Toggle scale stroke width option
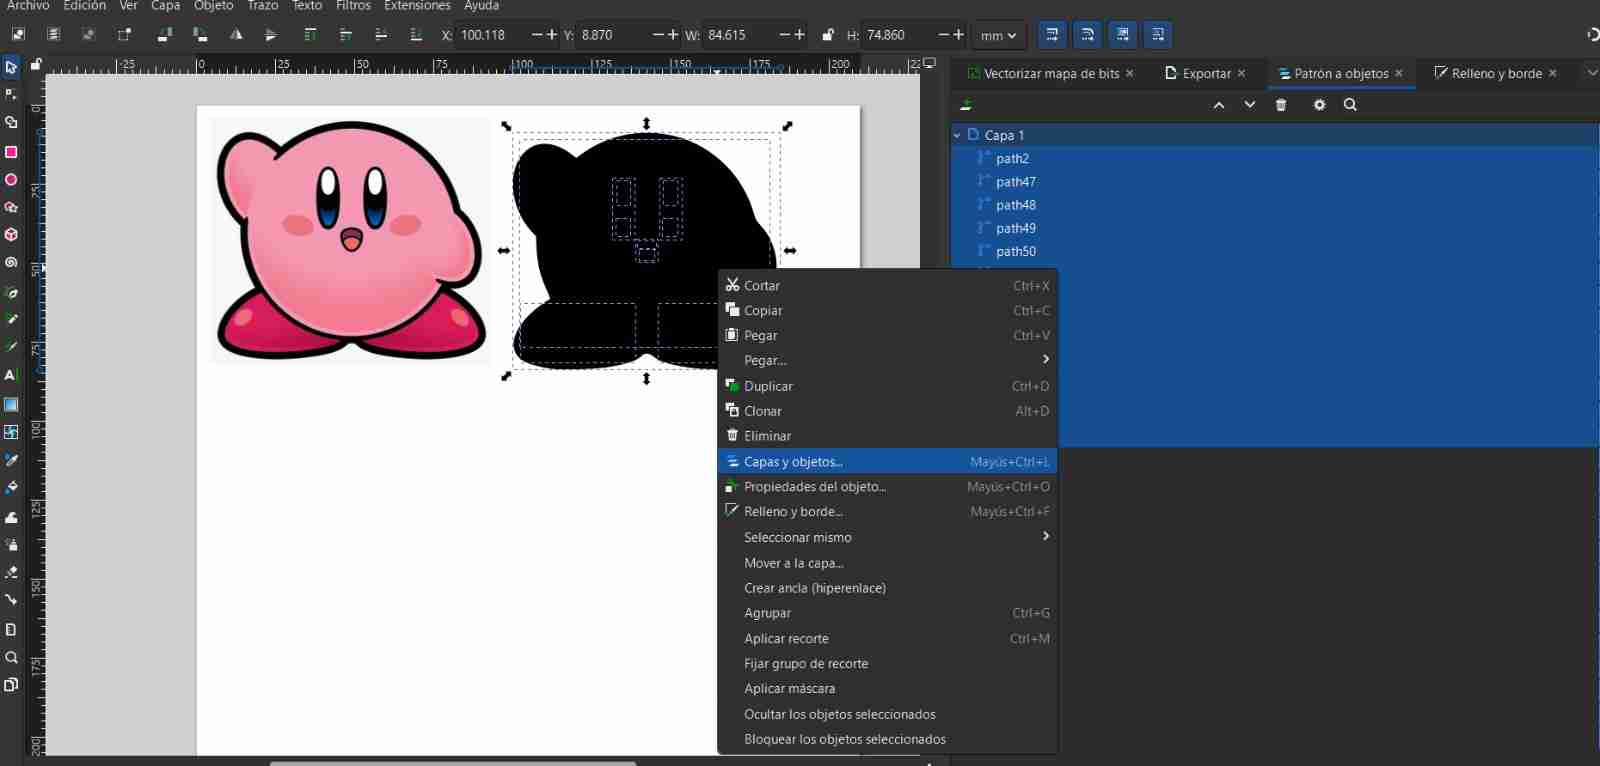Viewport: 1600px width, 766px height. click(x=1052, y=35)
